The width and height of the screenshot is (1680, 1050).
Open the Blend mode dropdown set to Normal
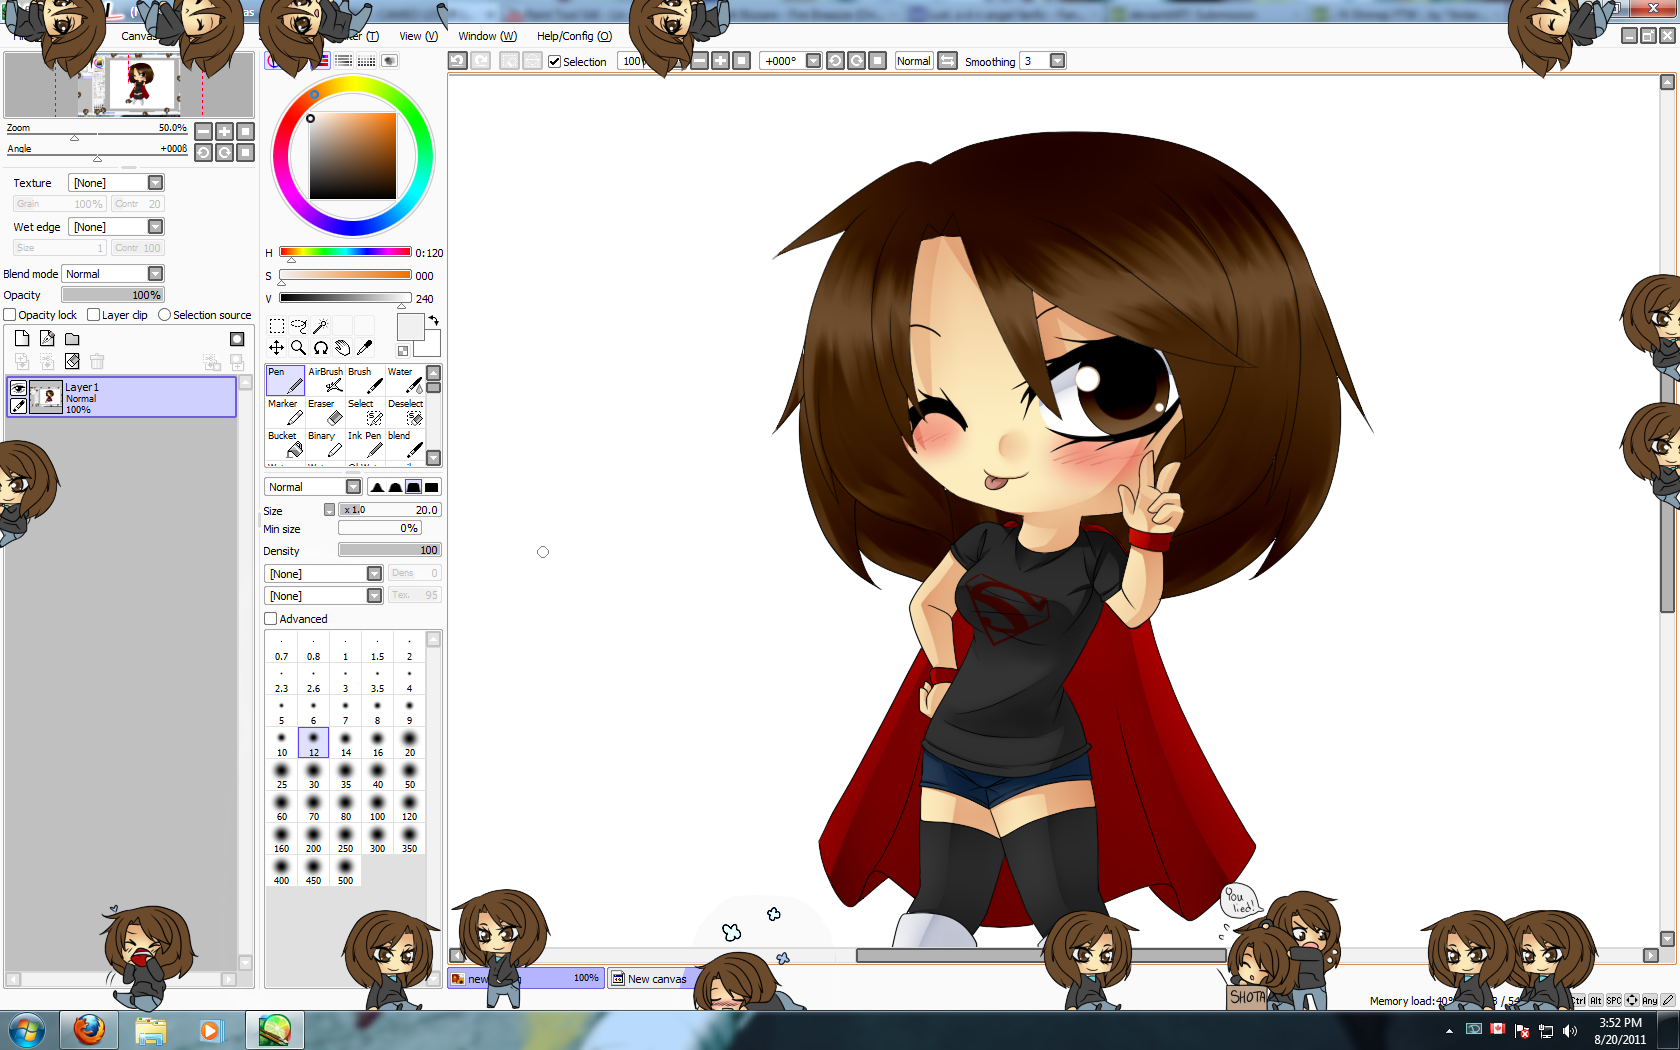tap(156, 273)
